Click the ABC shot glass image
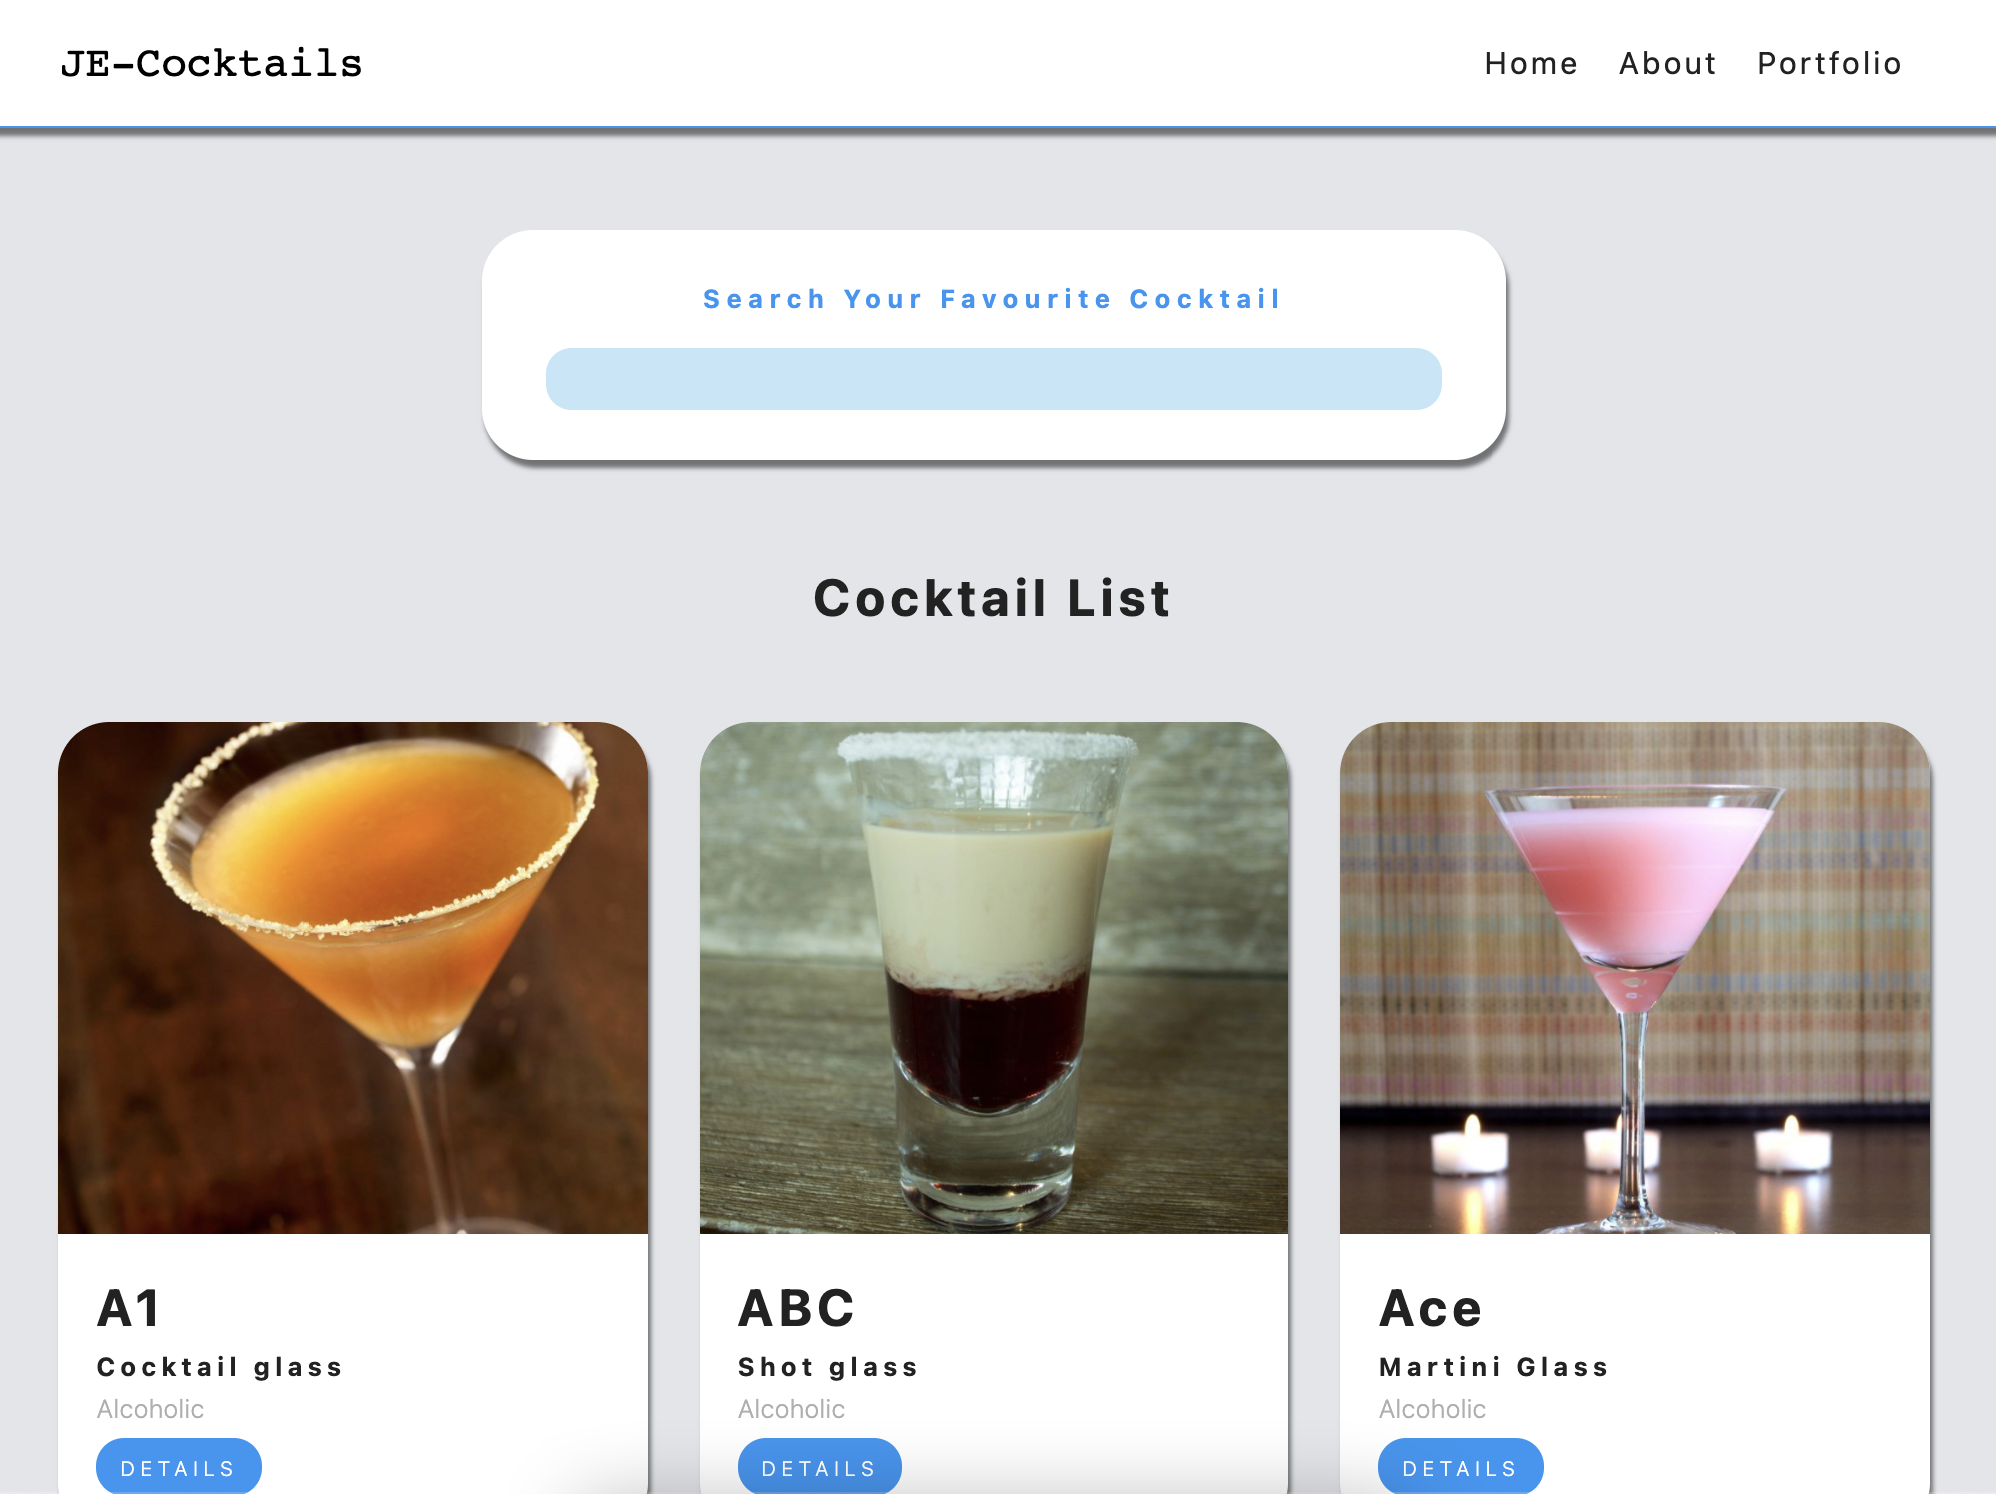Image resolution: width=1996 pixels, height=1494 pixels. (x=994, y=978)
